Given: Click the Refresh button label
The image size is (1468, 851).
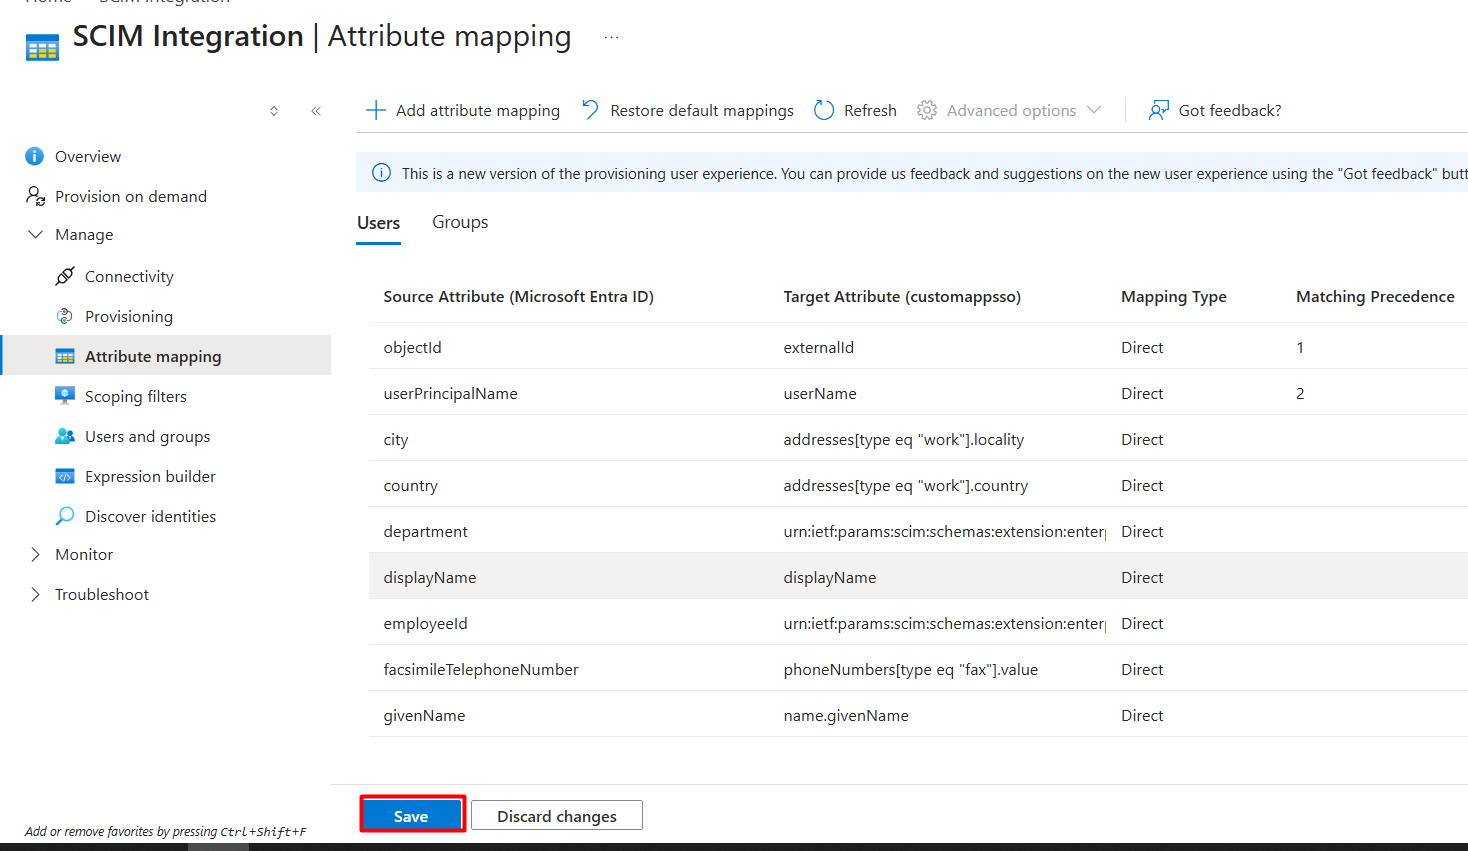Looking at the screenshot, I should pos(870,110).
